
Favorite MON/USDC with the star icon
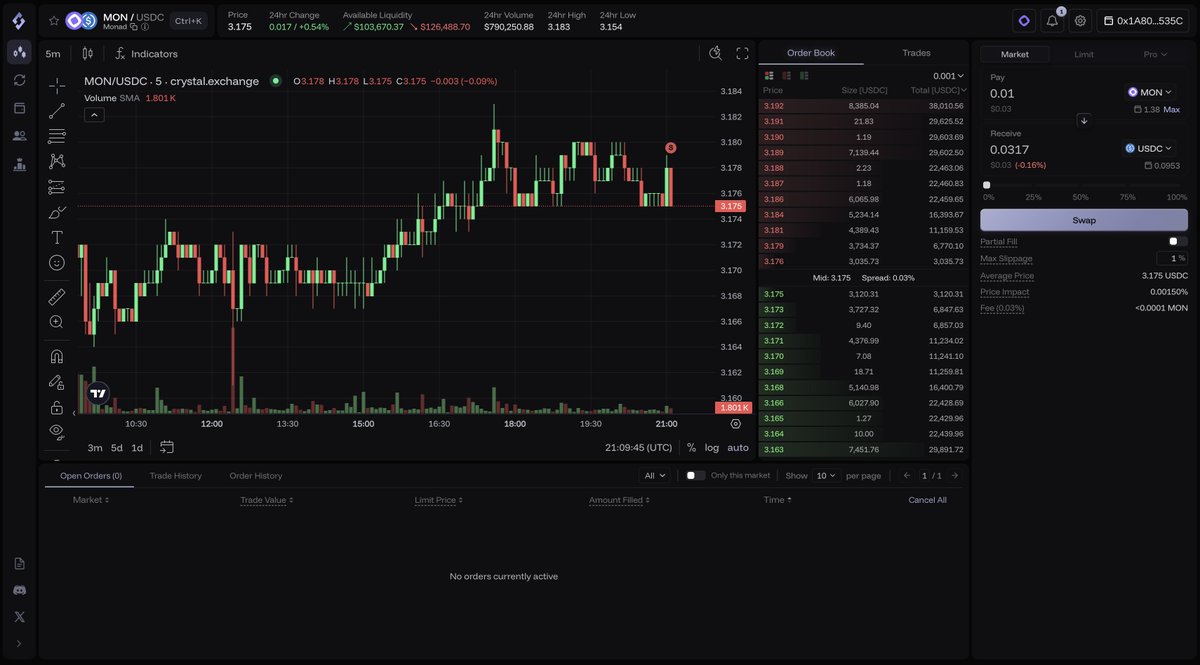click(x=54, y=20)
